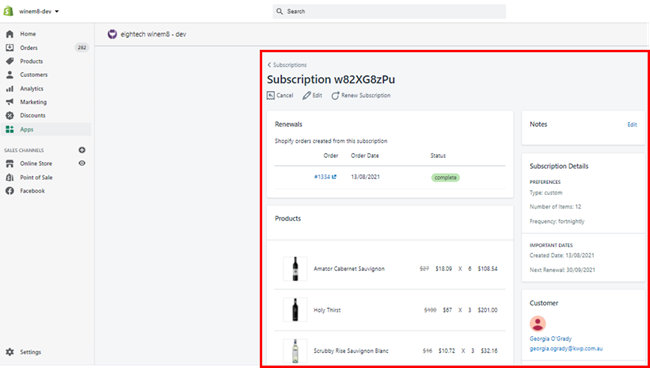
Task: Select Apps in the sidebar
Action: 46,129
